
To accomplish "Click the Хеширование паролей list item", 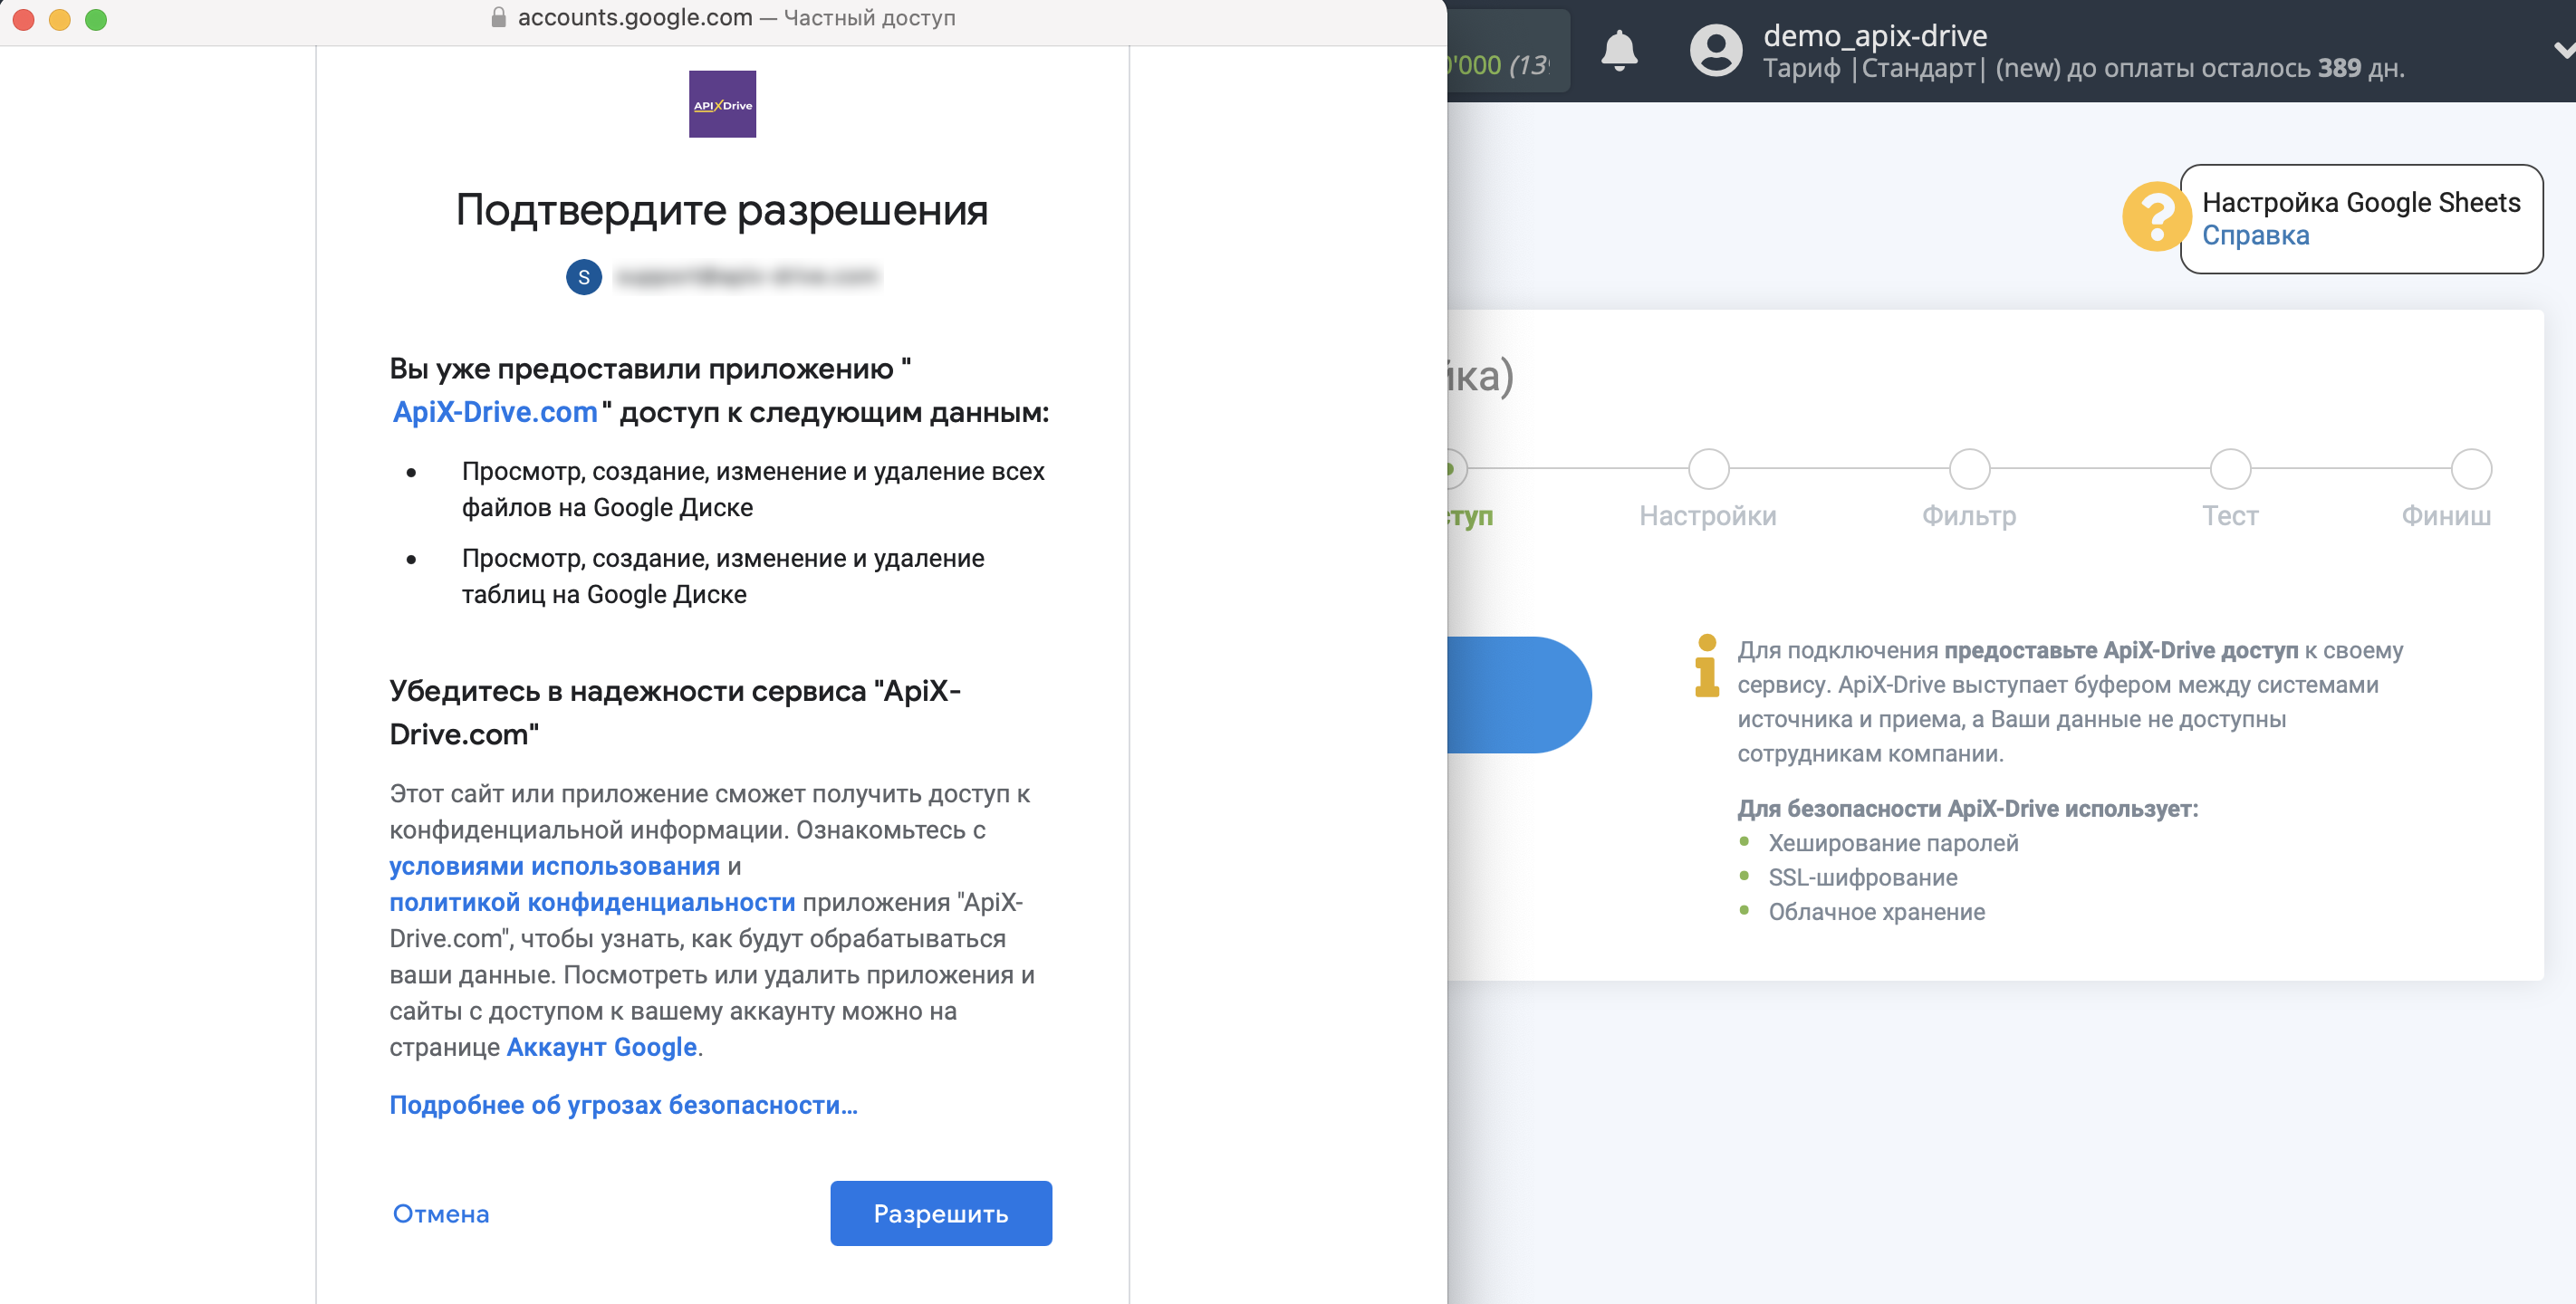I will (1893, 843).
